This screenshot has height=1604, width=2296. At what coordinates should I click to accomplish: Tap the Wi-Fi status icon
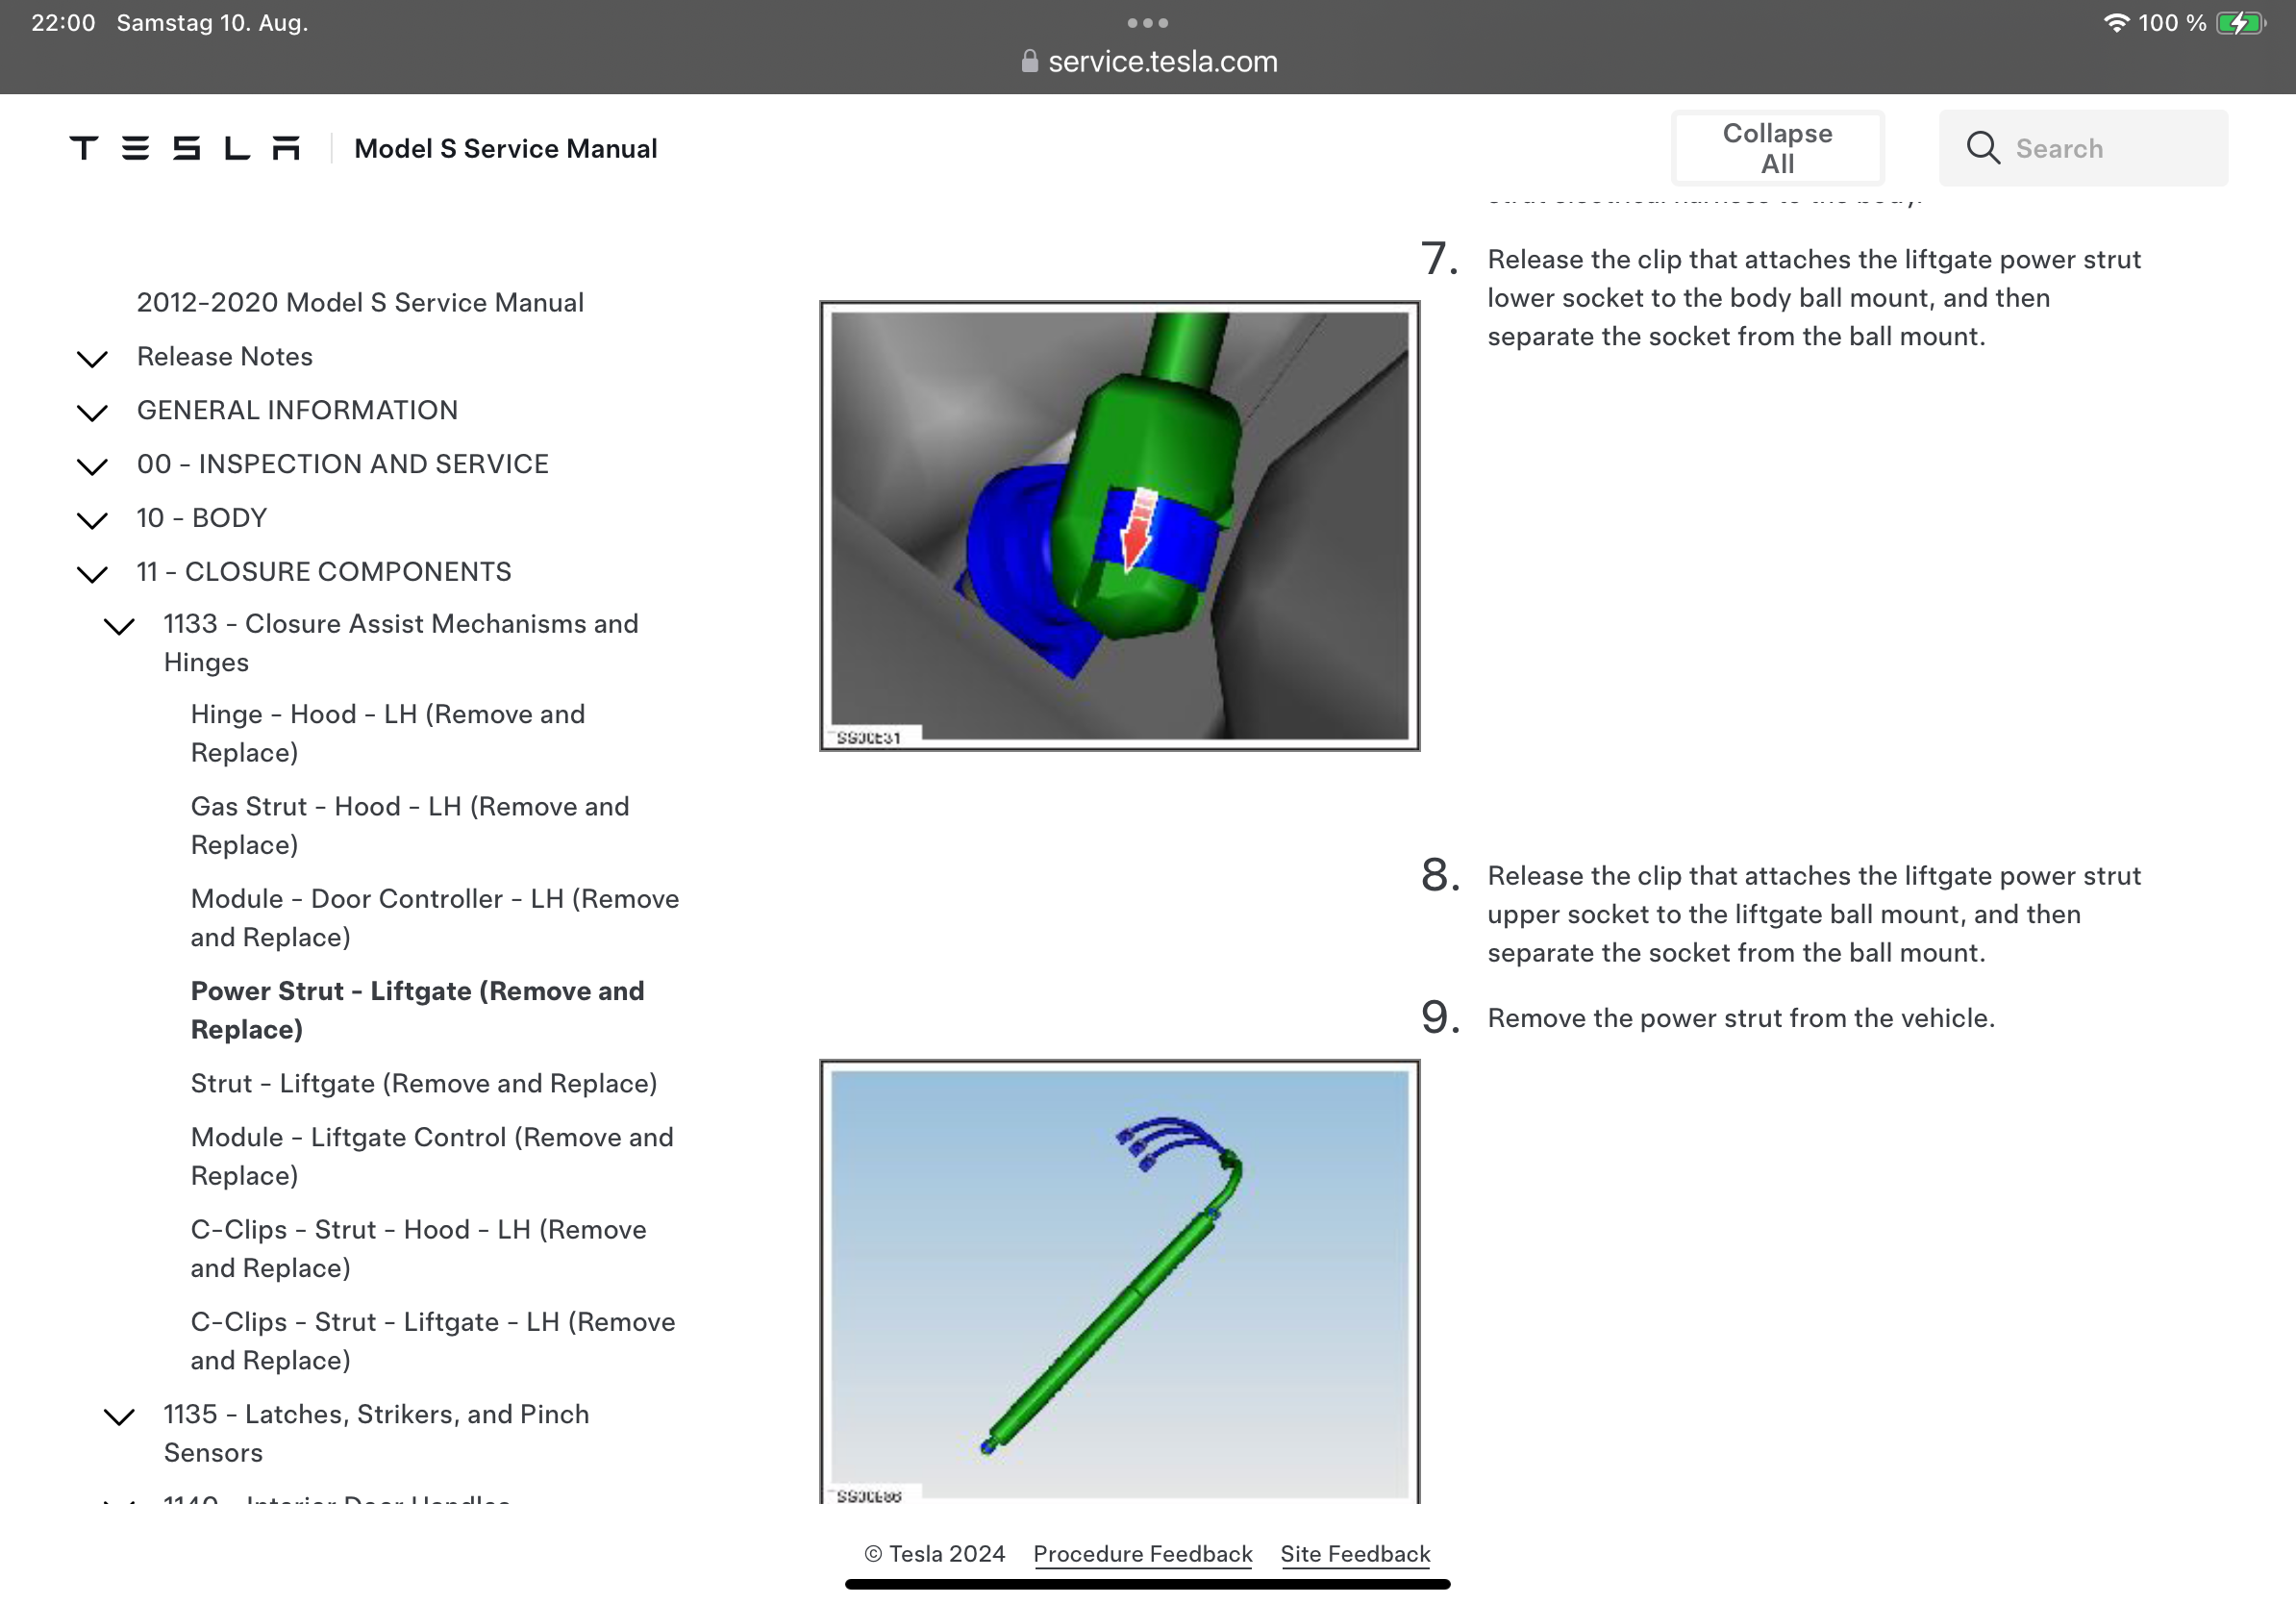coord(2115,22)
